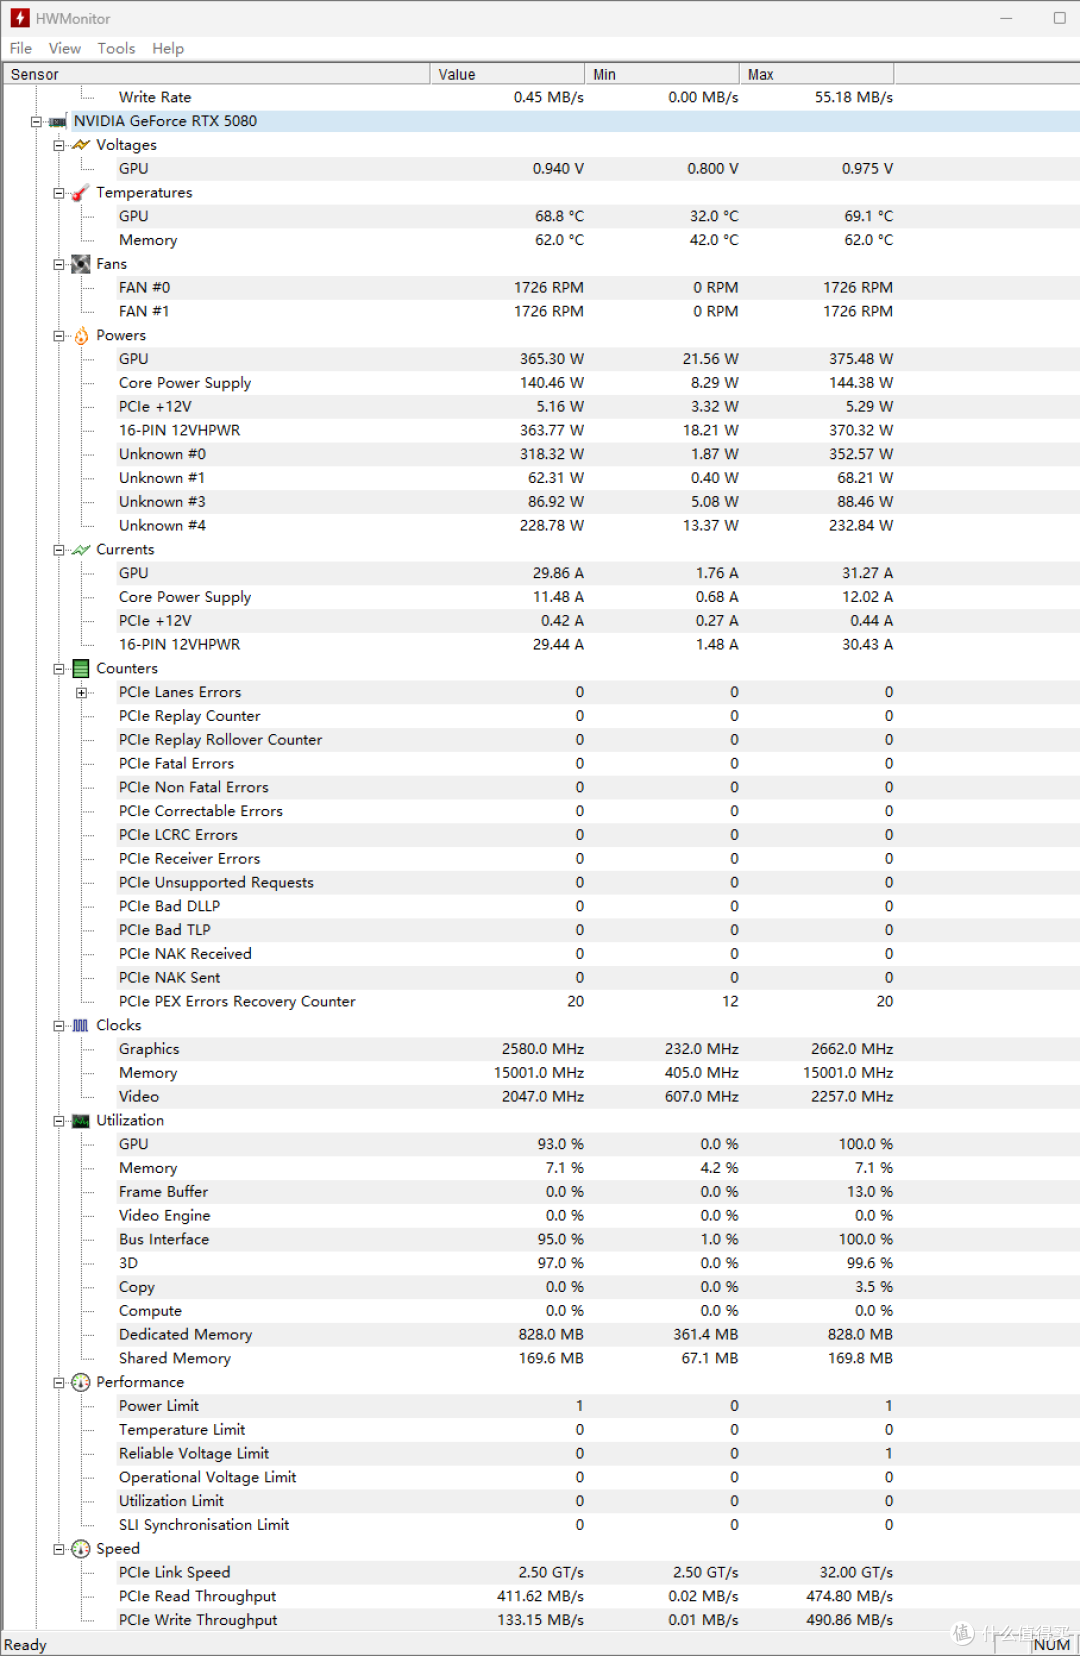Viewport: 1080px width, 1656px height.
Task: Click the Voltages lightning icon
Action: tap(82, 145)
